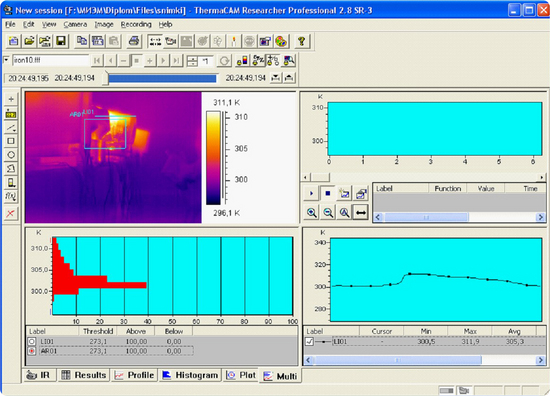Click the red X remove analysis tool
This screenshot has width=550, height=396.
11,213
